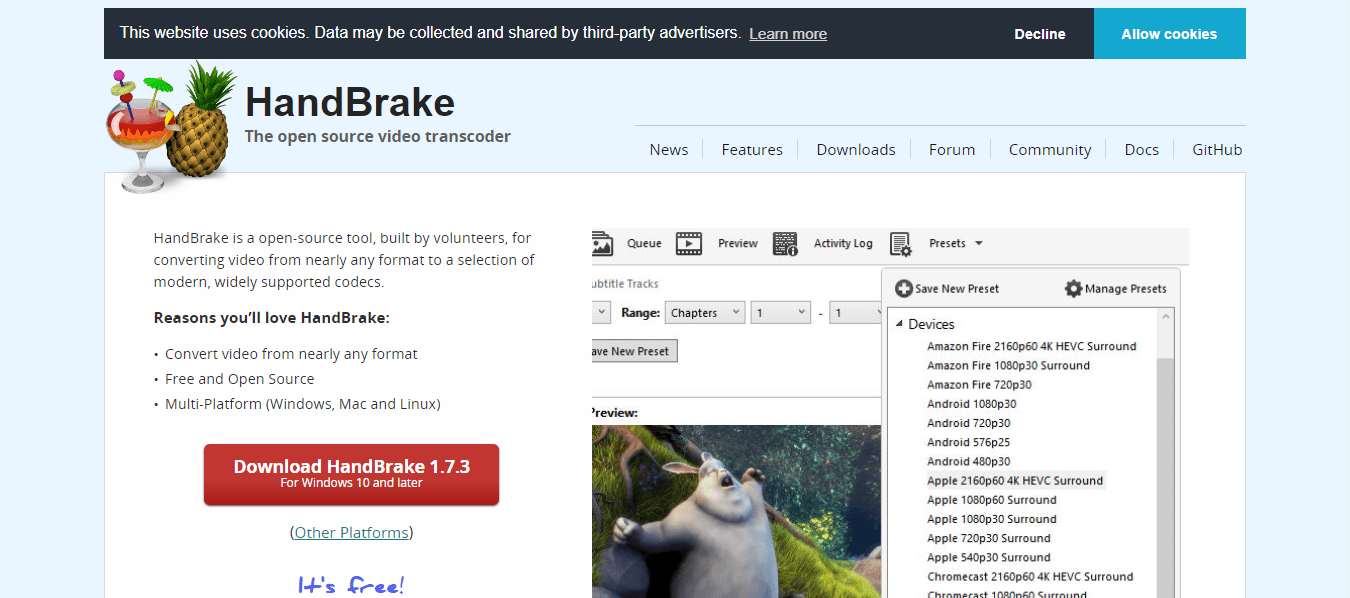Select Apple 720p30 Surround preset
1350x598 pixels.
[x=988, y=538]
